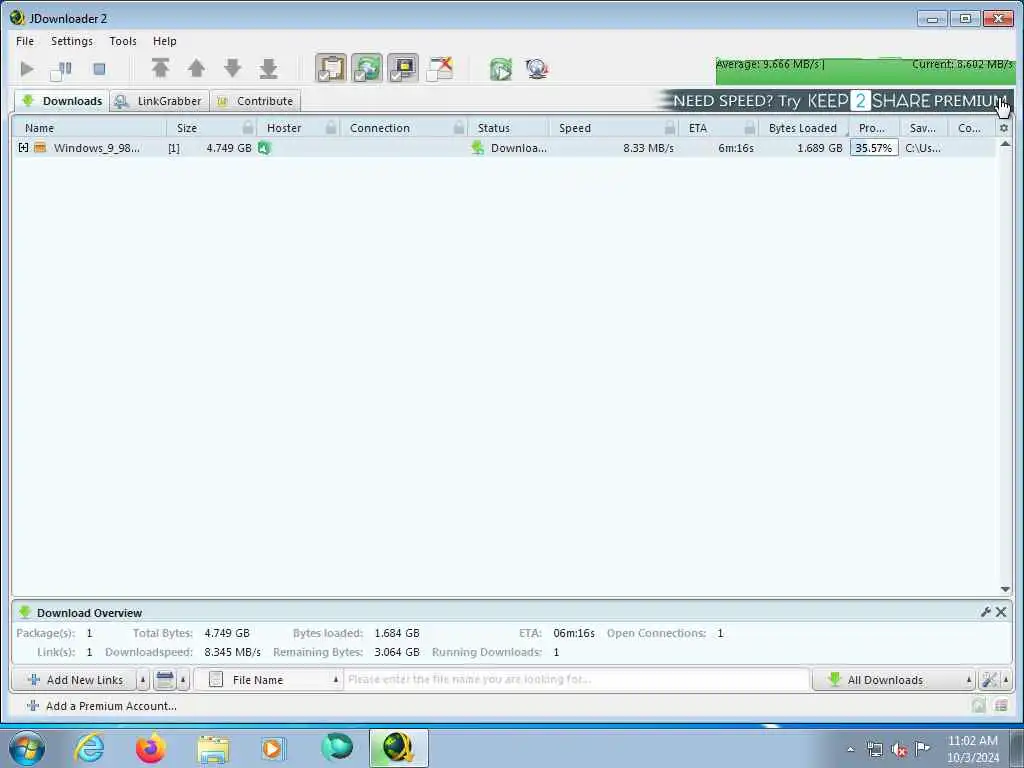Select the Downloads tab
The height and width of the screenshot is (768, 1024).
pos(62,101)
